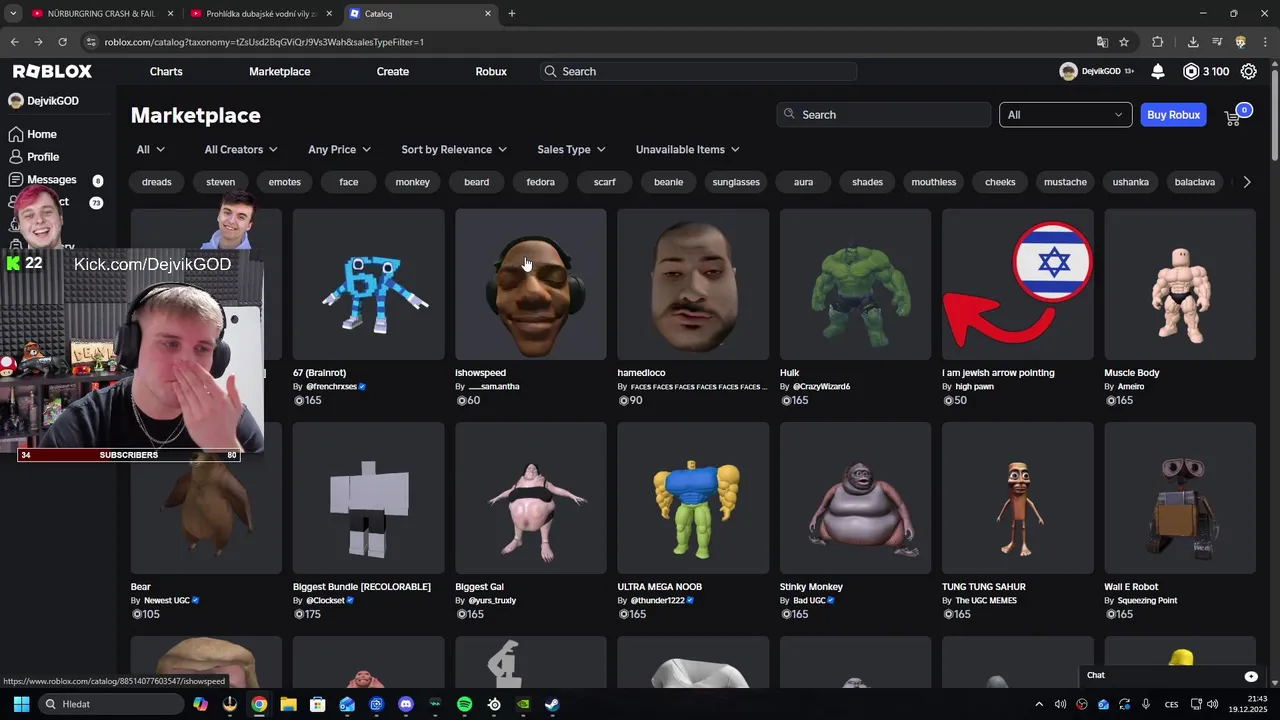
Task: Open the Chat panel at bottom right
Action: (x=1172, y=675)
